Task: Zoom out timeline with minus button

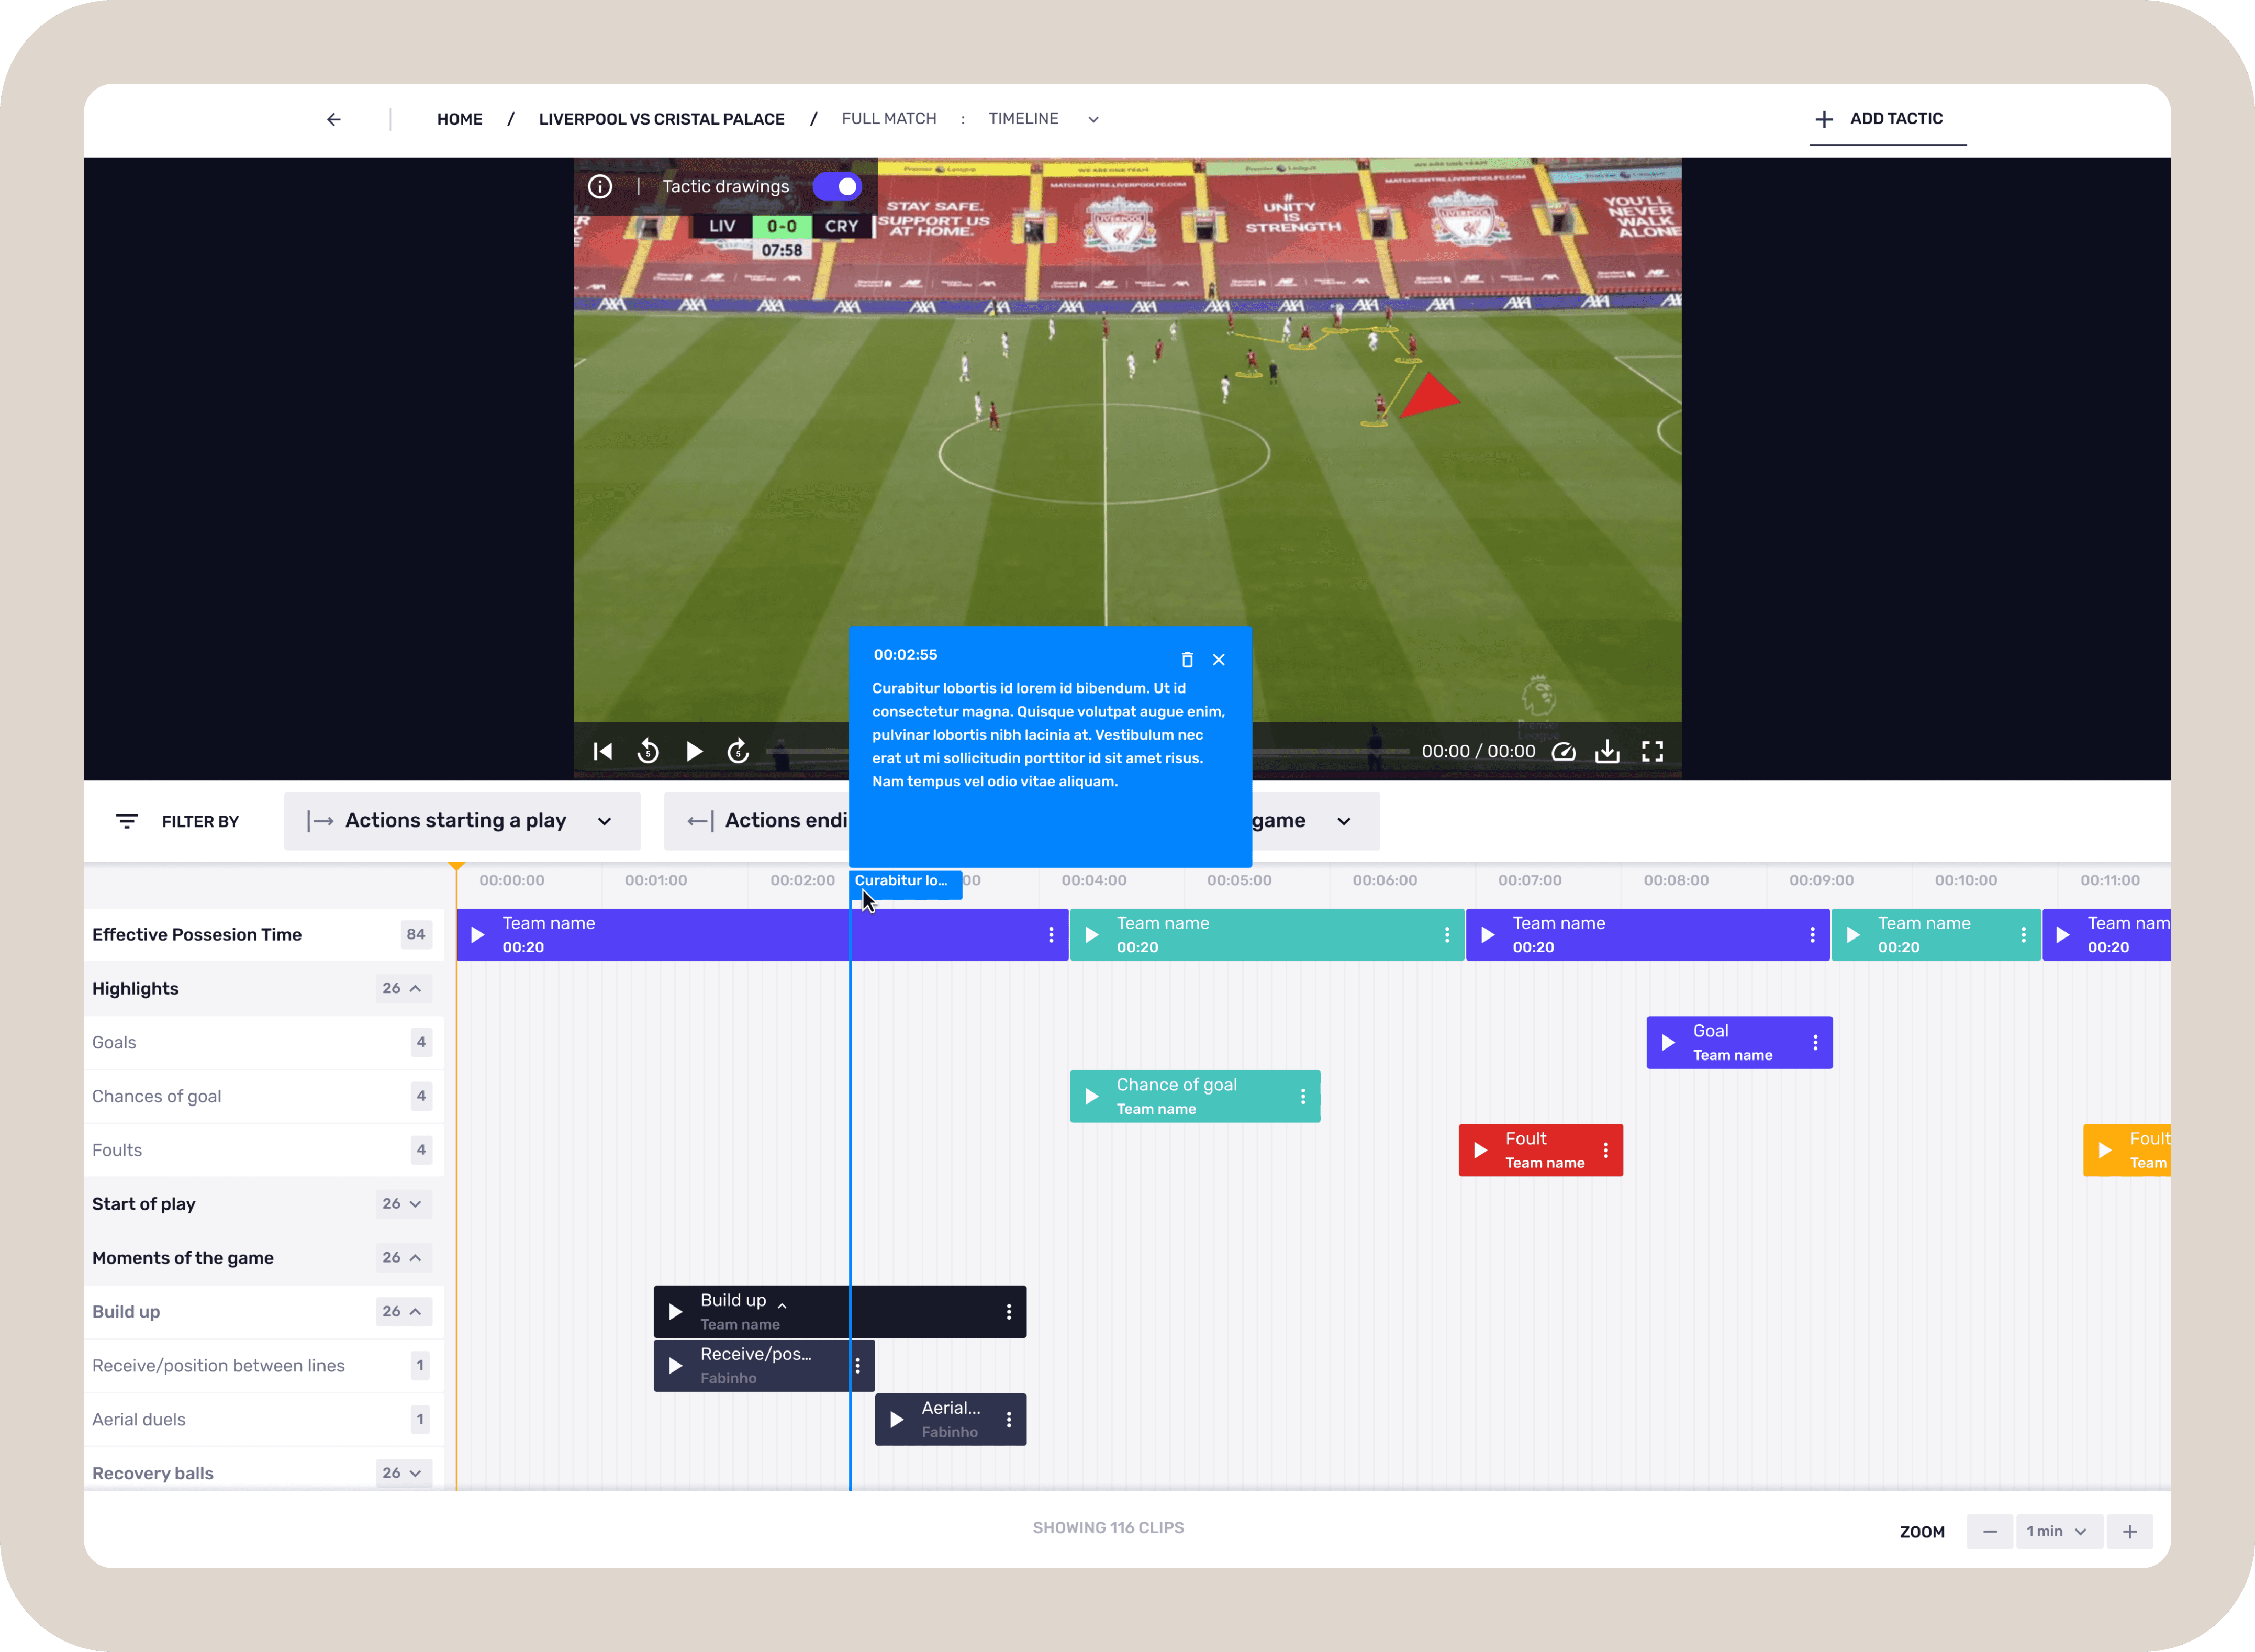Action: tap(1990, 1532)
